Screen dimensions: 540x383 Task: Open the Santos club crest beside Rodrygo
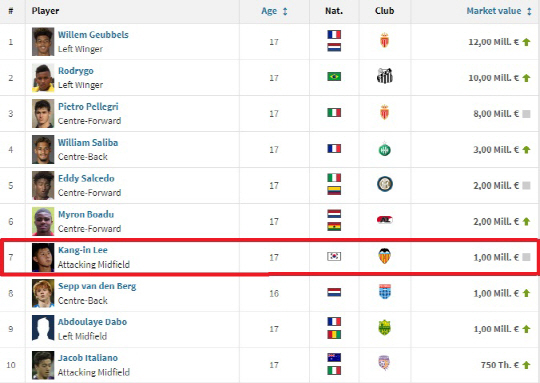(384, 76)
